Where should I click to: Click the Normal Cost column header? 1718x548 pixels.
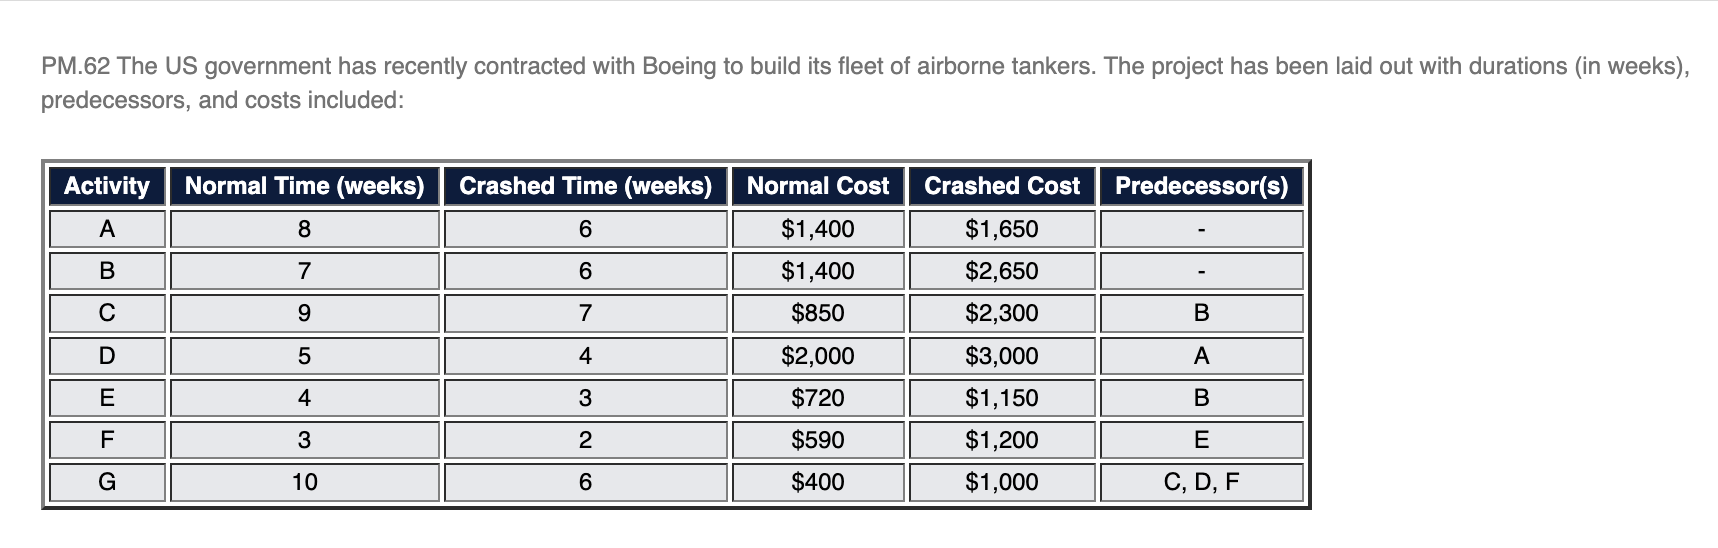coord(817,186)
